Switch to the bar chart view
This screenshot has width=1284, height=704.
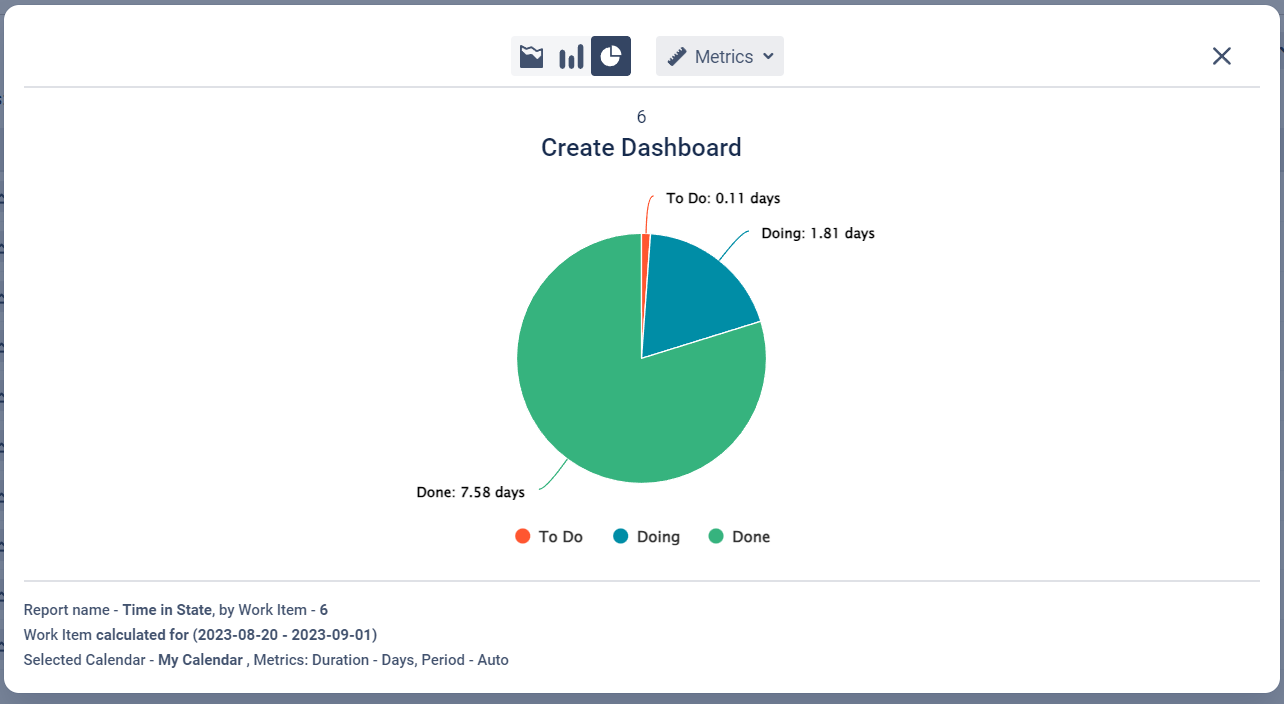[571, 56]
